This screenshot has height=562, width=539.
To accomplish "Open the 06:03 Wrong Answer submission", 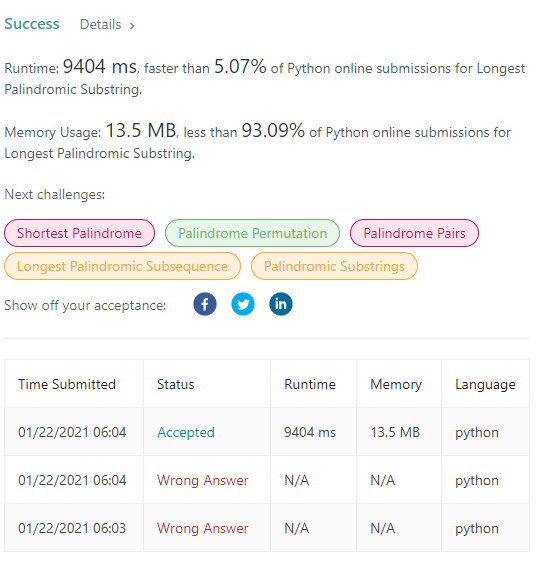I will (x=202, y=528).
